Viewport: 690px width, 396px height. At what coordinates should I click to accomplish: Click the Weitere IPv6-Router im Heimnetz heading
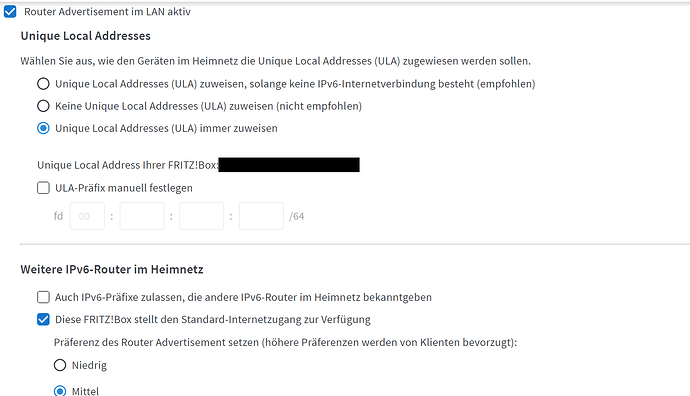click(x=112, y=269)
